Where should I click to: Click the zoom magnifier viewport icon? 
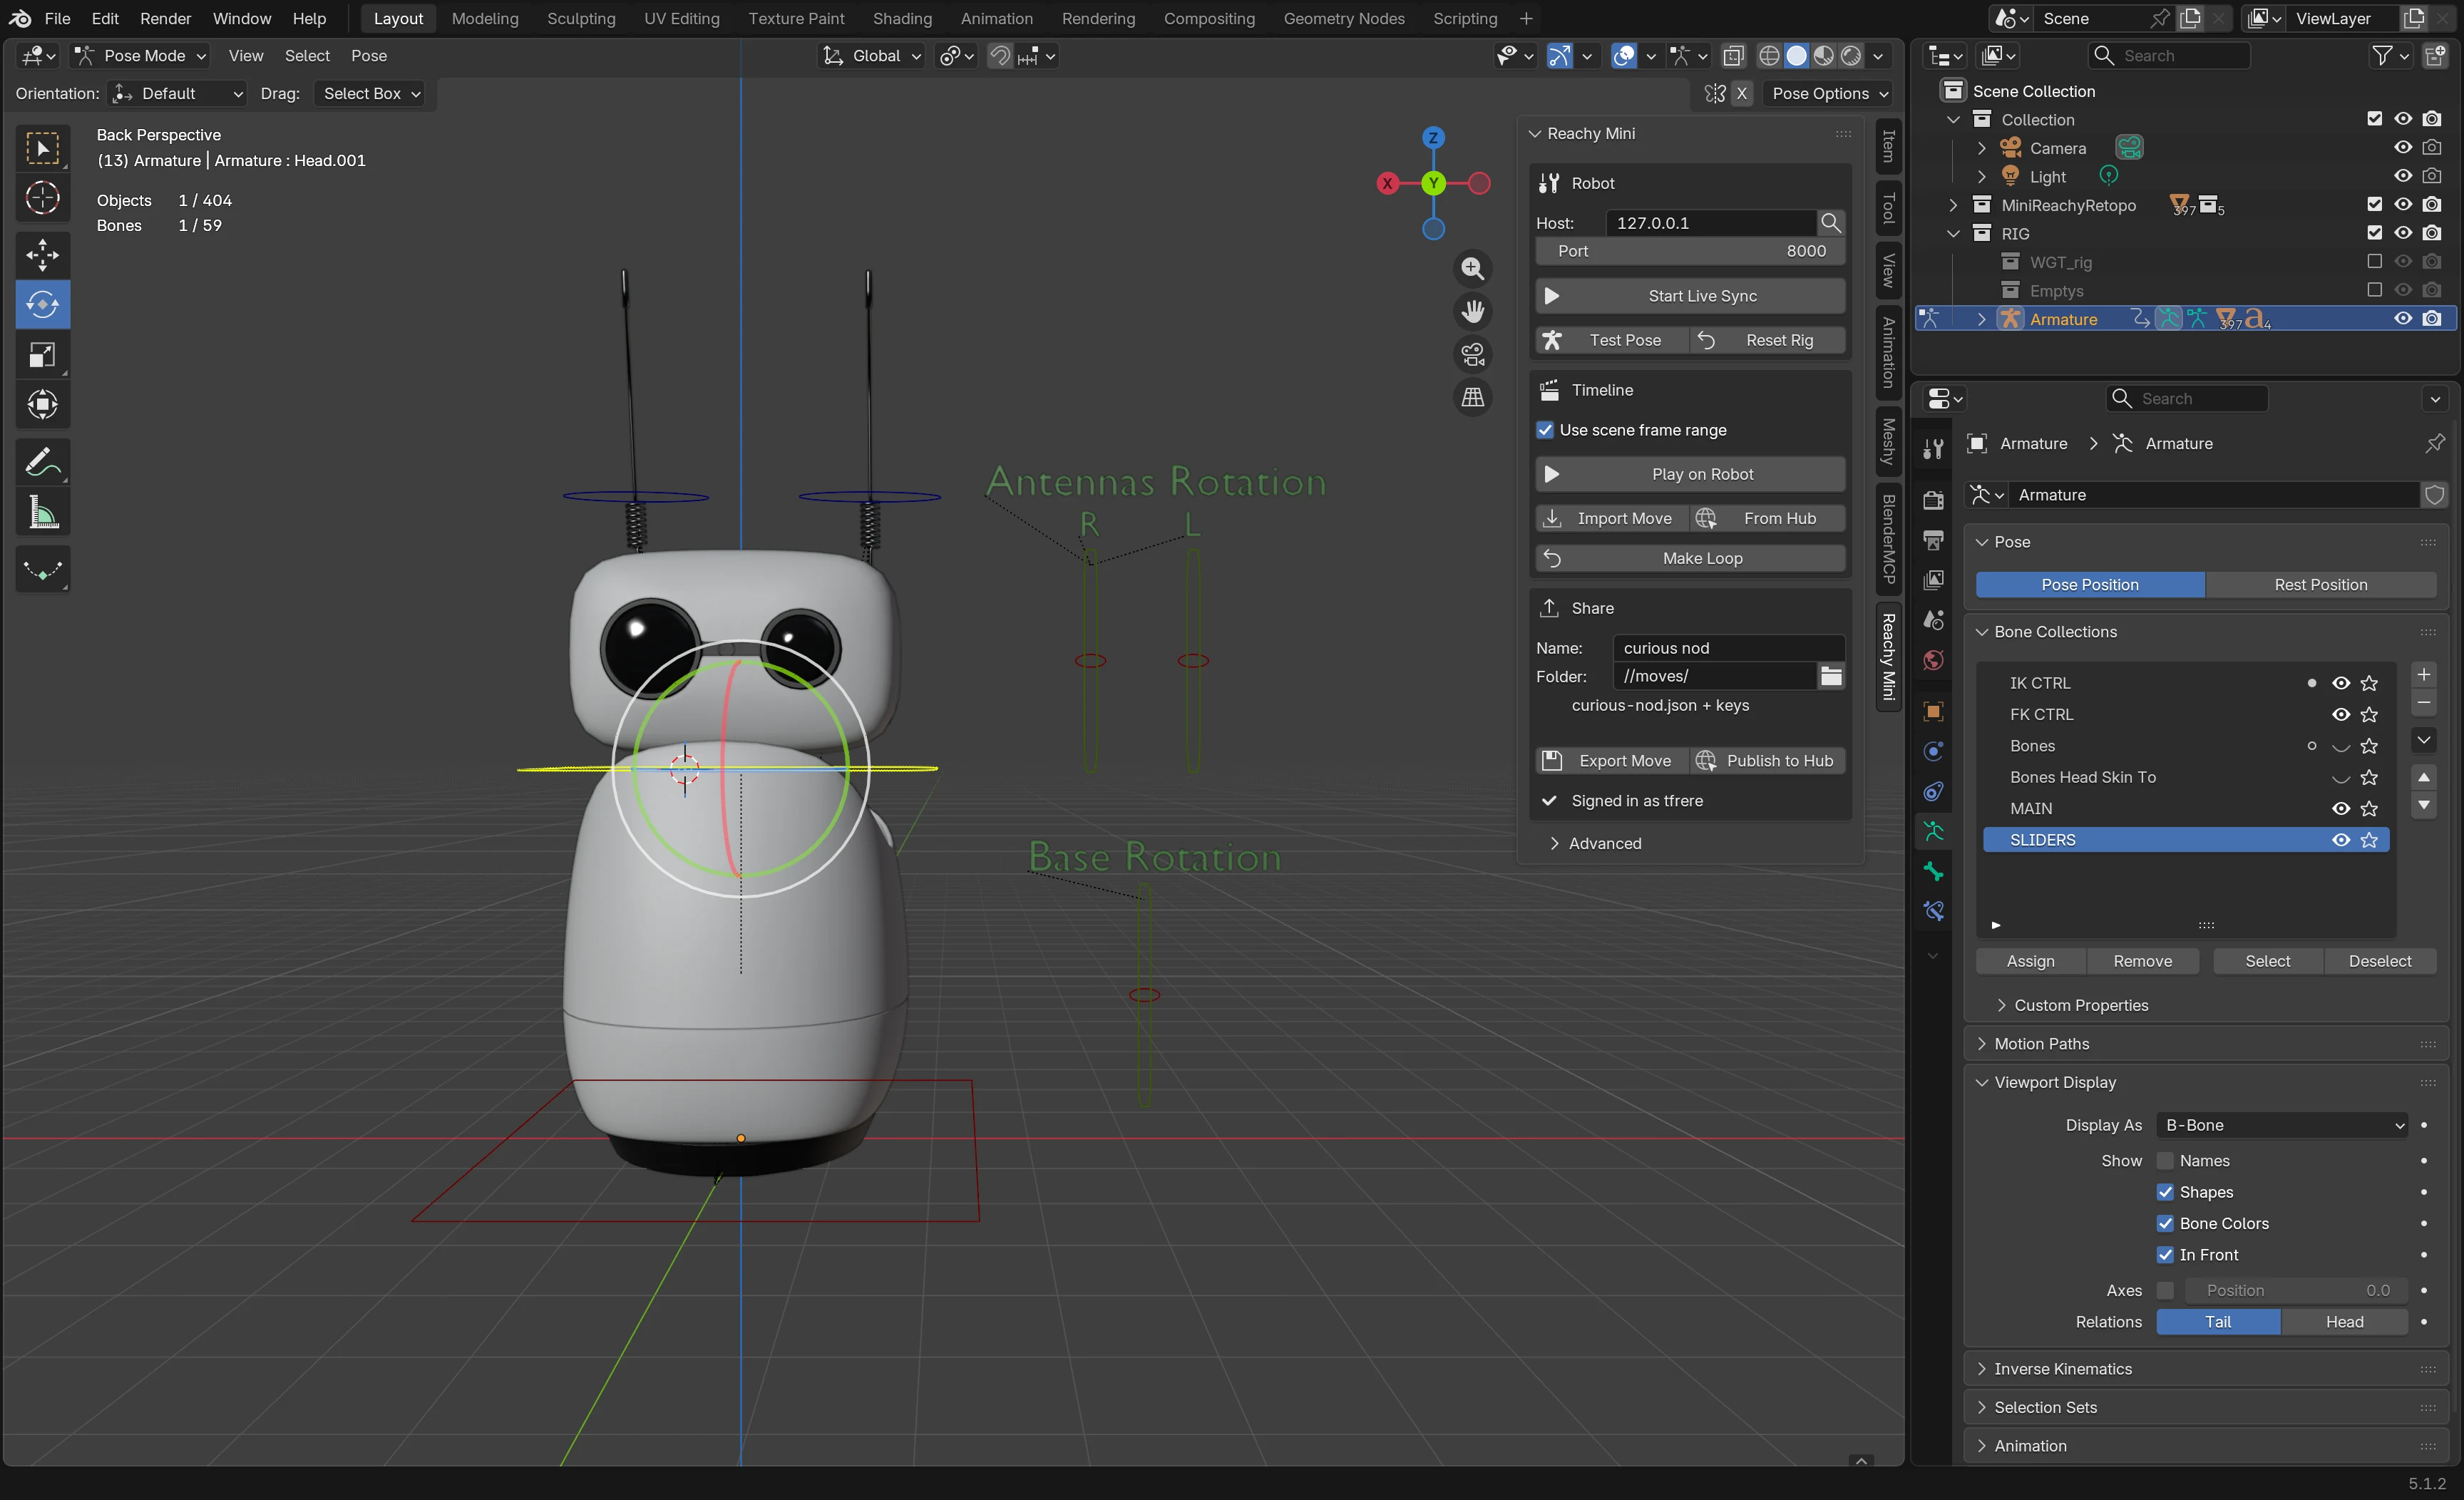1472,268
